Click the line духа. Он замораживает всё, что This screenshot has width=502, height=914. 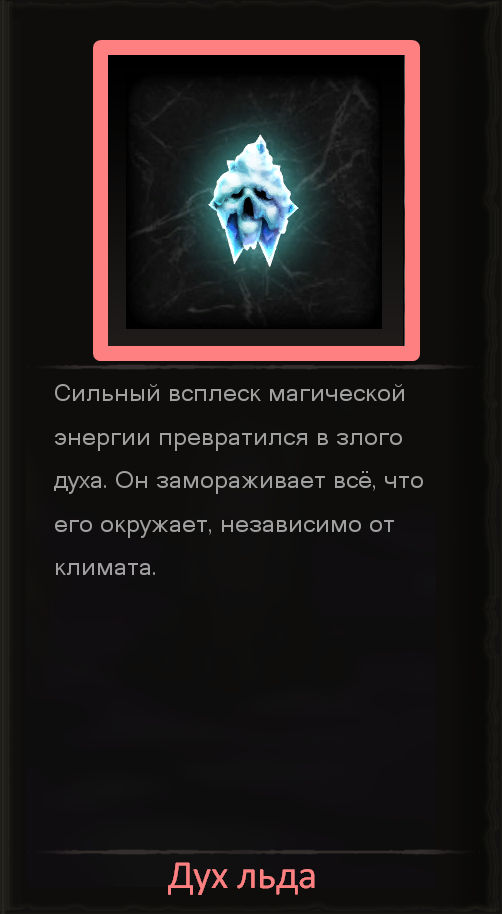click(x=238, y=481)
